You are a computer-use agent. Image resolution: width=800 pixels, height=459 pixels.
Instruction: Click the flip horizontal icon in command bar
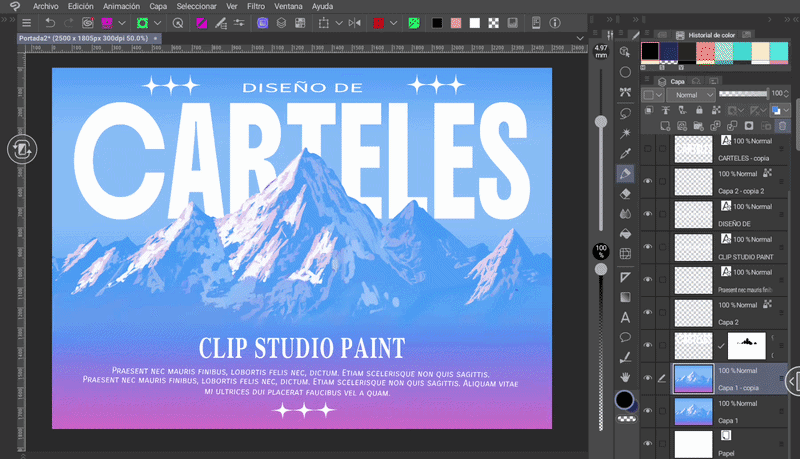(355, 23)
